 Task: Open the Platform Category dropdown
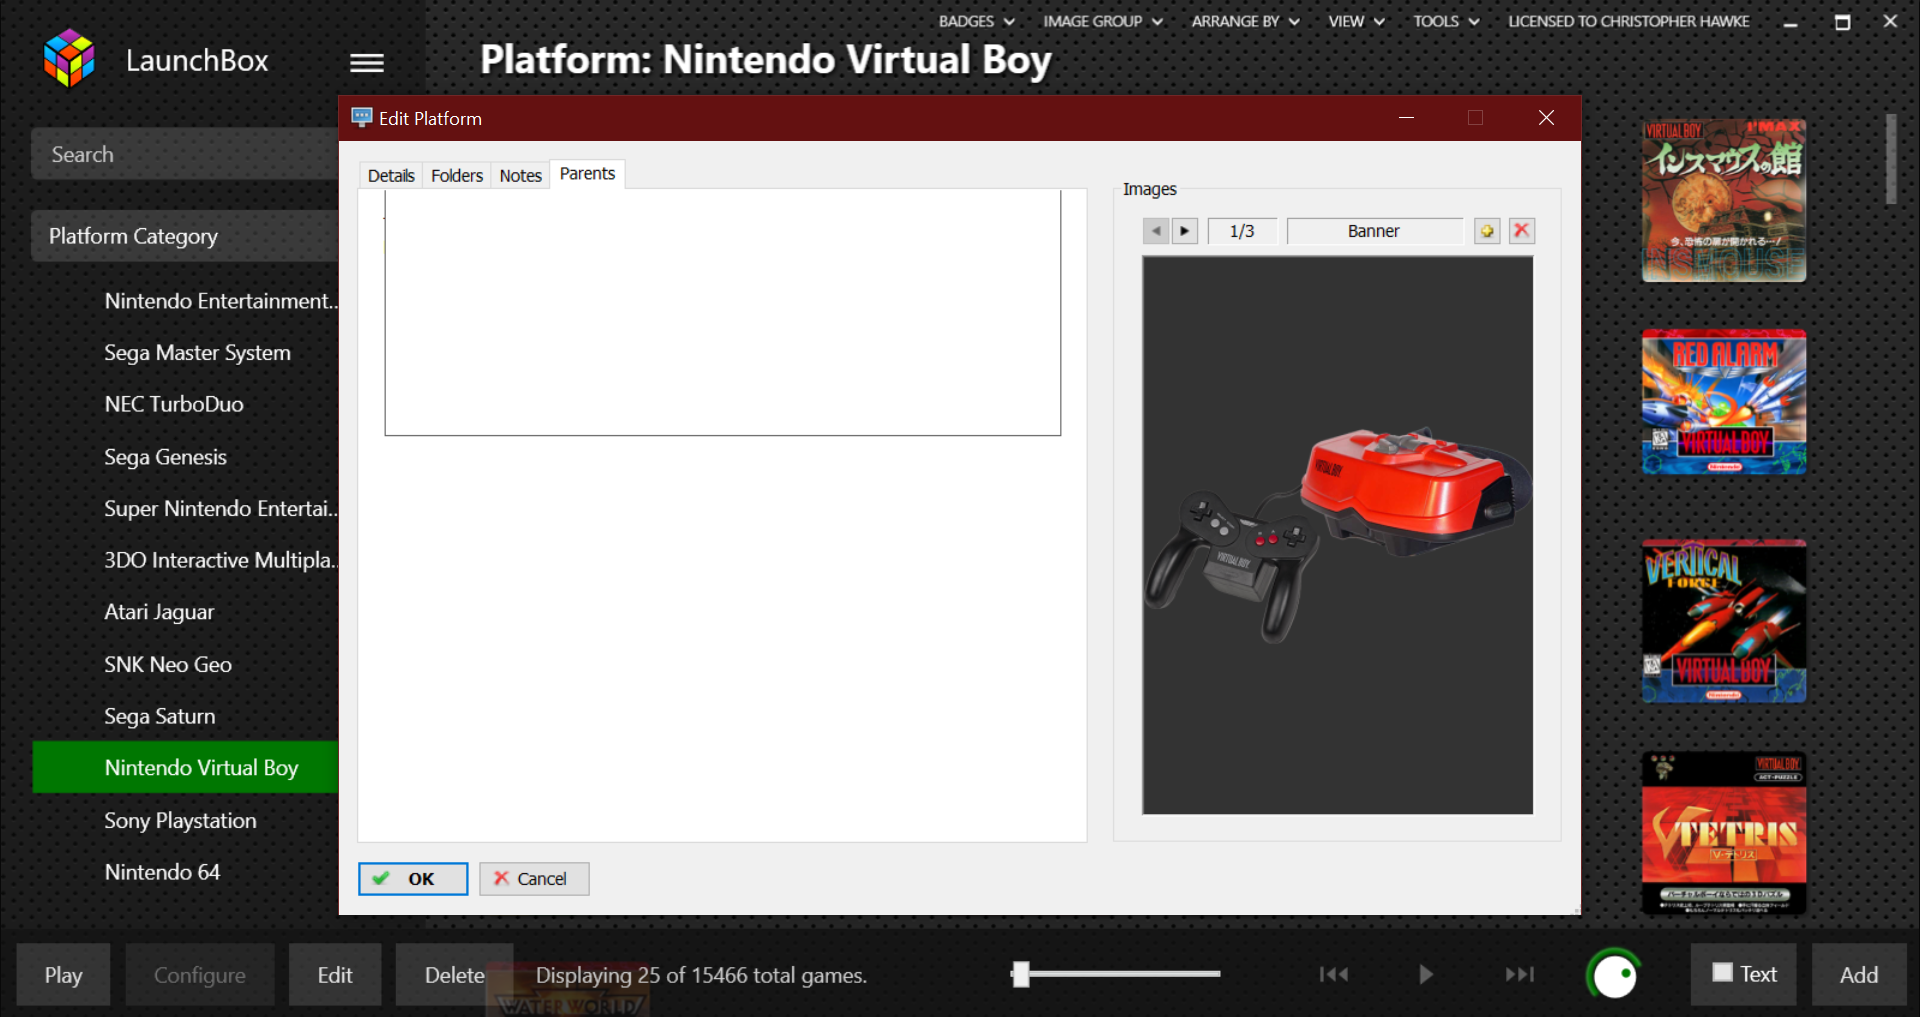click(x=185, y=236)
